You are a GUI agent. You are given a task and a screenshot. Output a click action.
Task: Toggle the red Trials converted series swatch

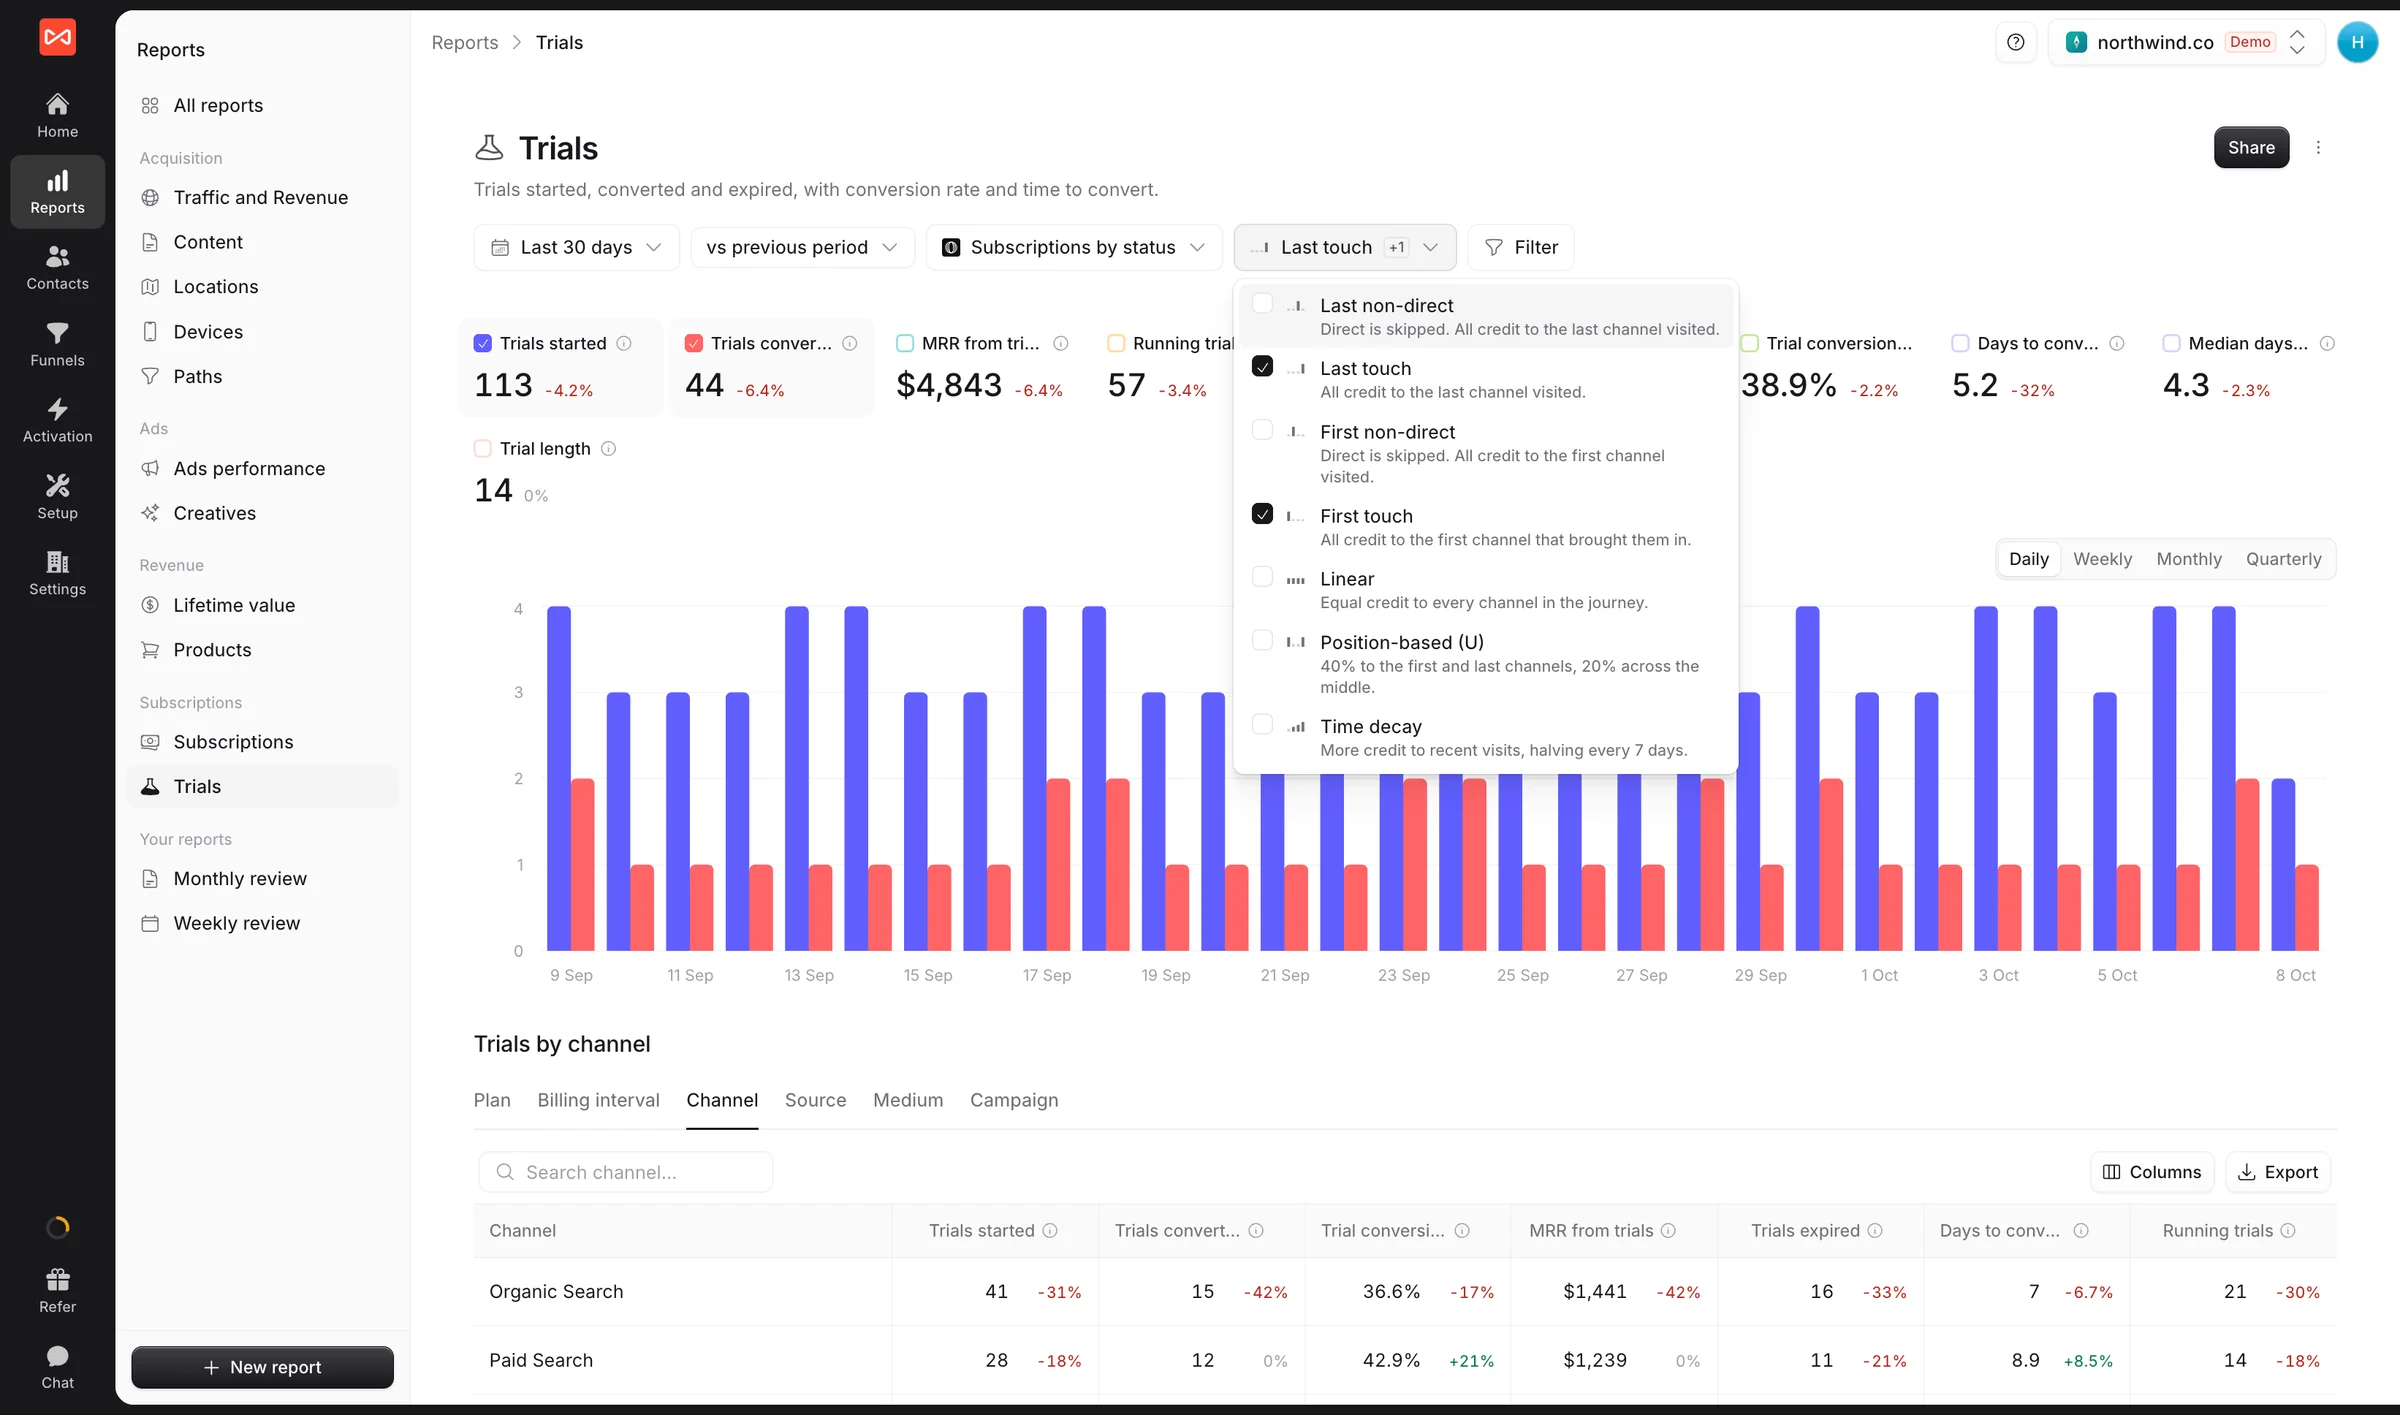click(694, 343)
